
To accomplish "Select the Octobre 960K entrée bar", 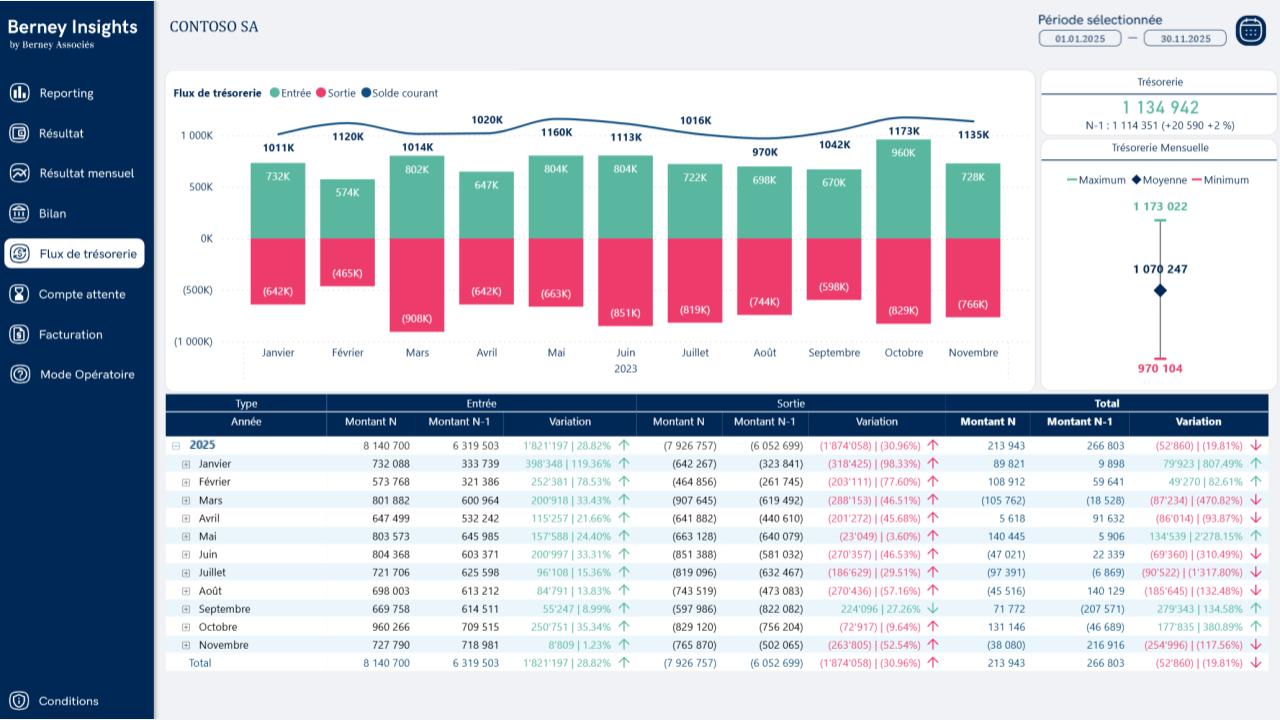I will coord(904,189).
